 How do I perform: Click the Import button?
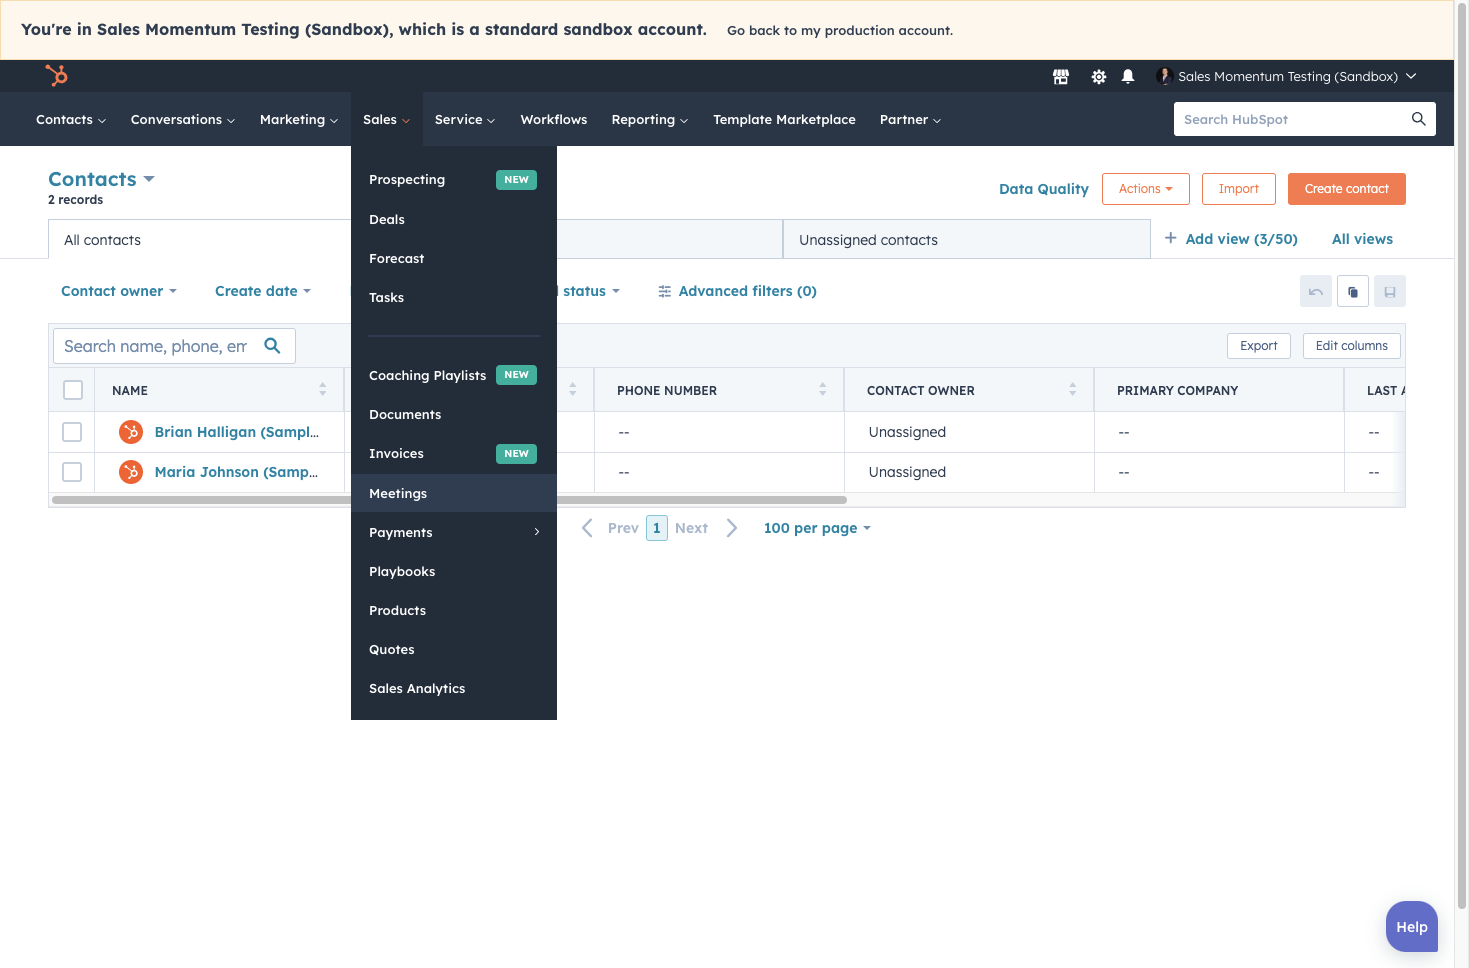click(x=1239, y=189)
